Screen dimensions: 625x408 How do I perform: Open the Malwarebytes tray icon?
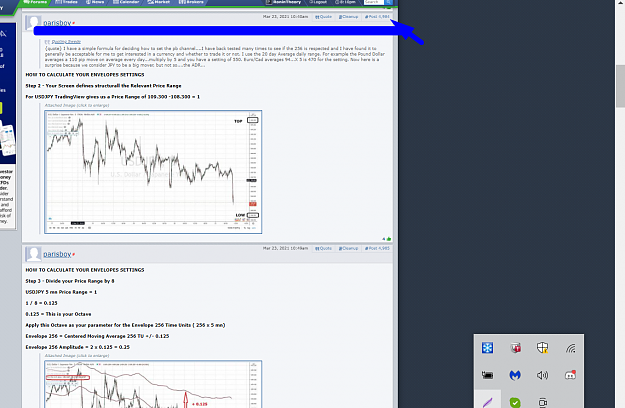coord(515,375)
